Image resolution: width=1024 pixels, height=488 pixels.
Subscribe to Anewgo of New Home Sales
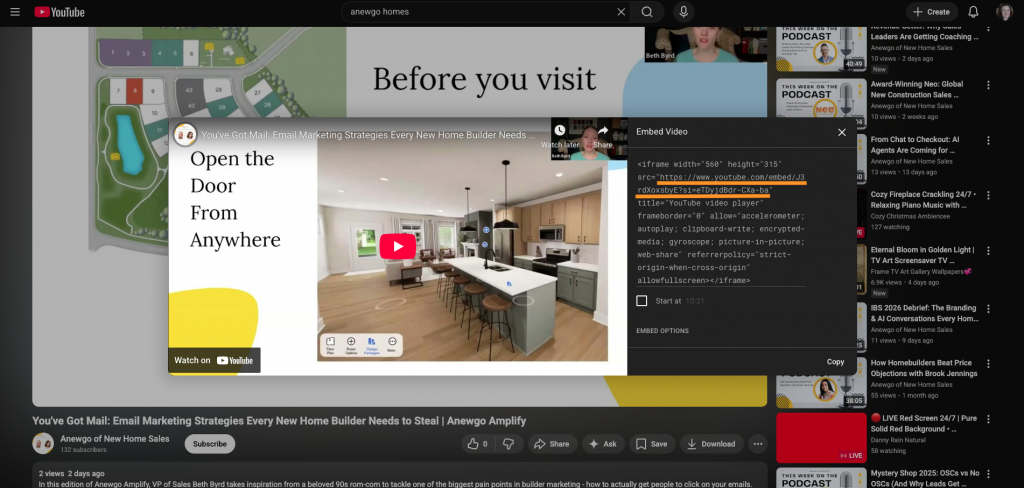tap(209, 444)
